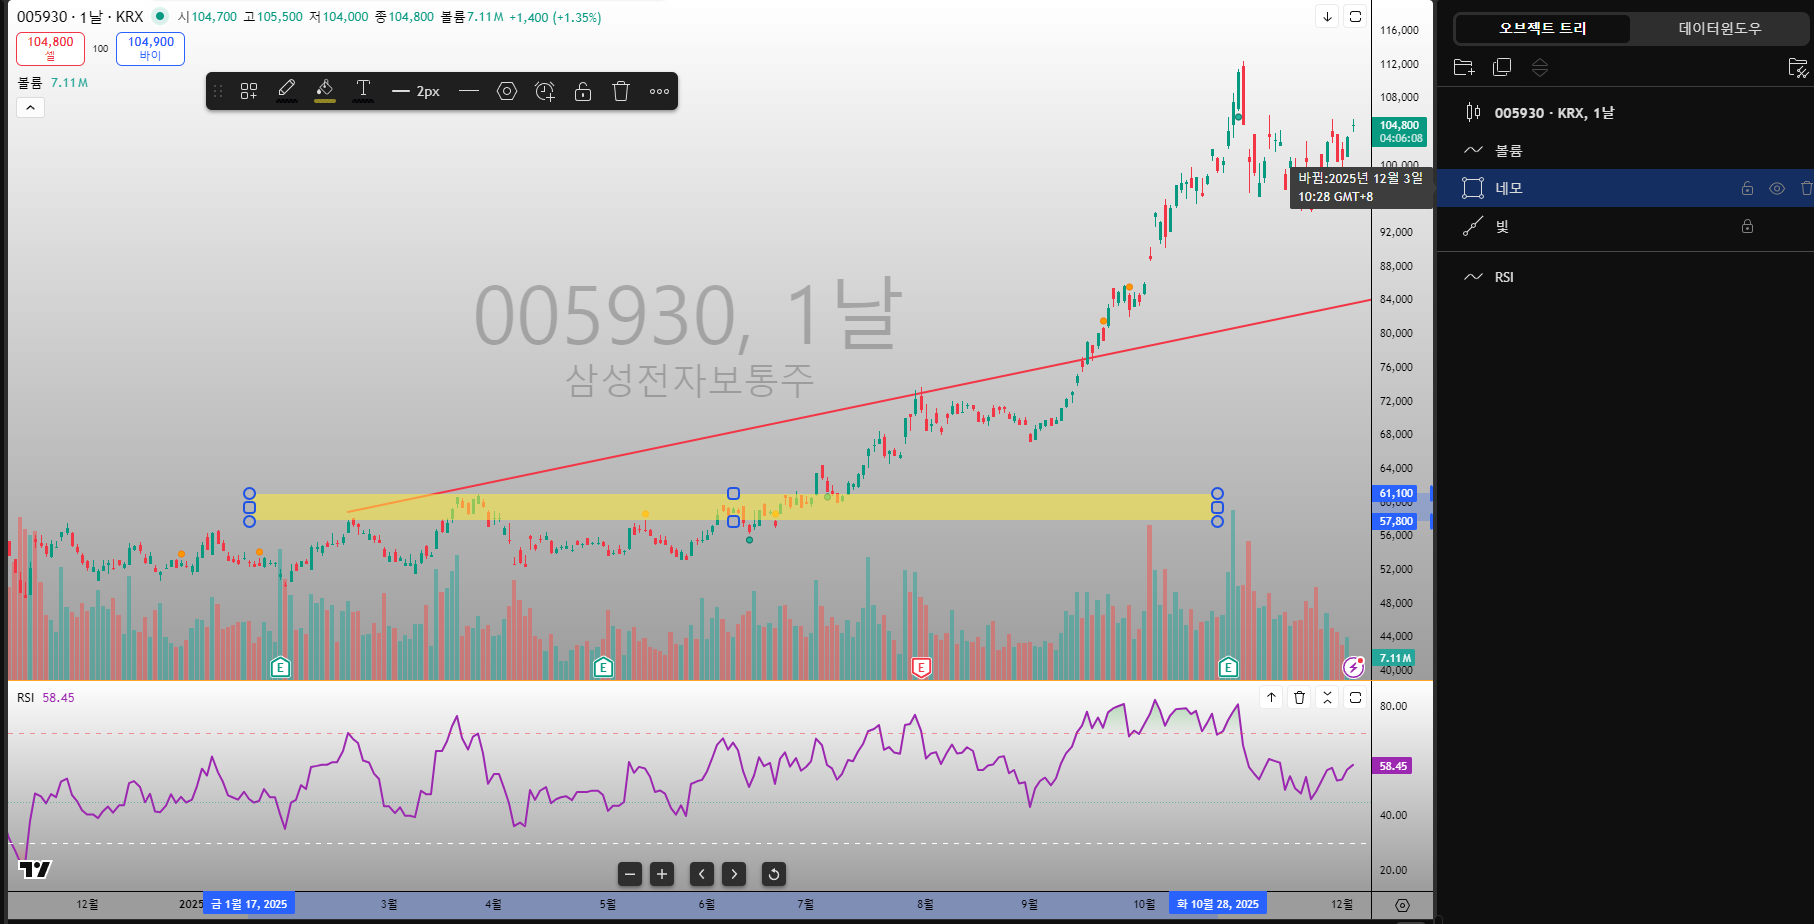This screenshot has width=1814, height=924.
Task: Create new group folder in object tree
Action: point(1464,67)
